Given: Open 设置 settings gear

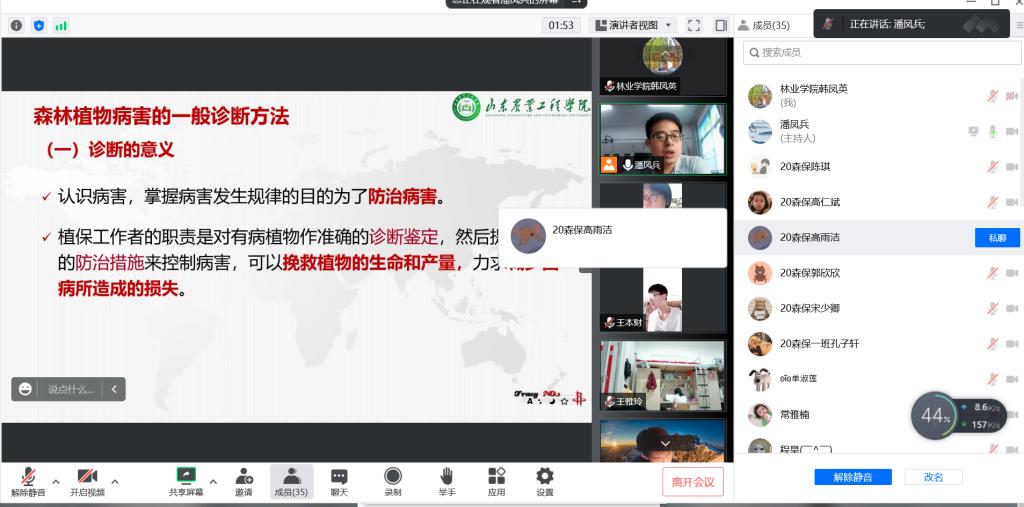Looking at the screenshot, I should tap(544, 481).
